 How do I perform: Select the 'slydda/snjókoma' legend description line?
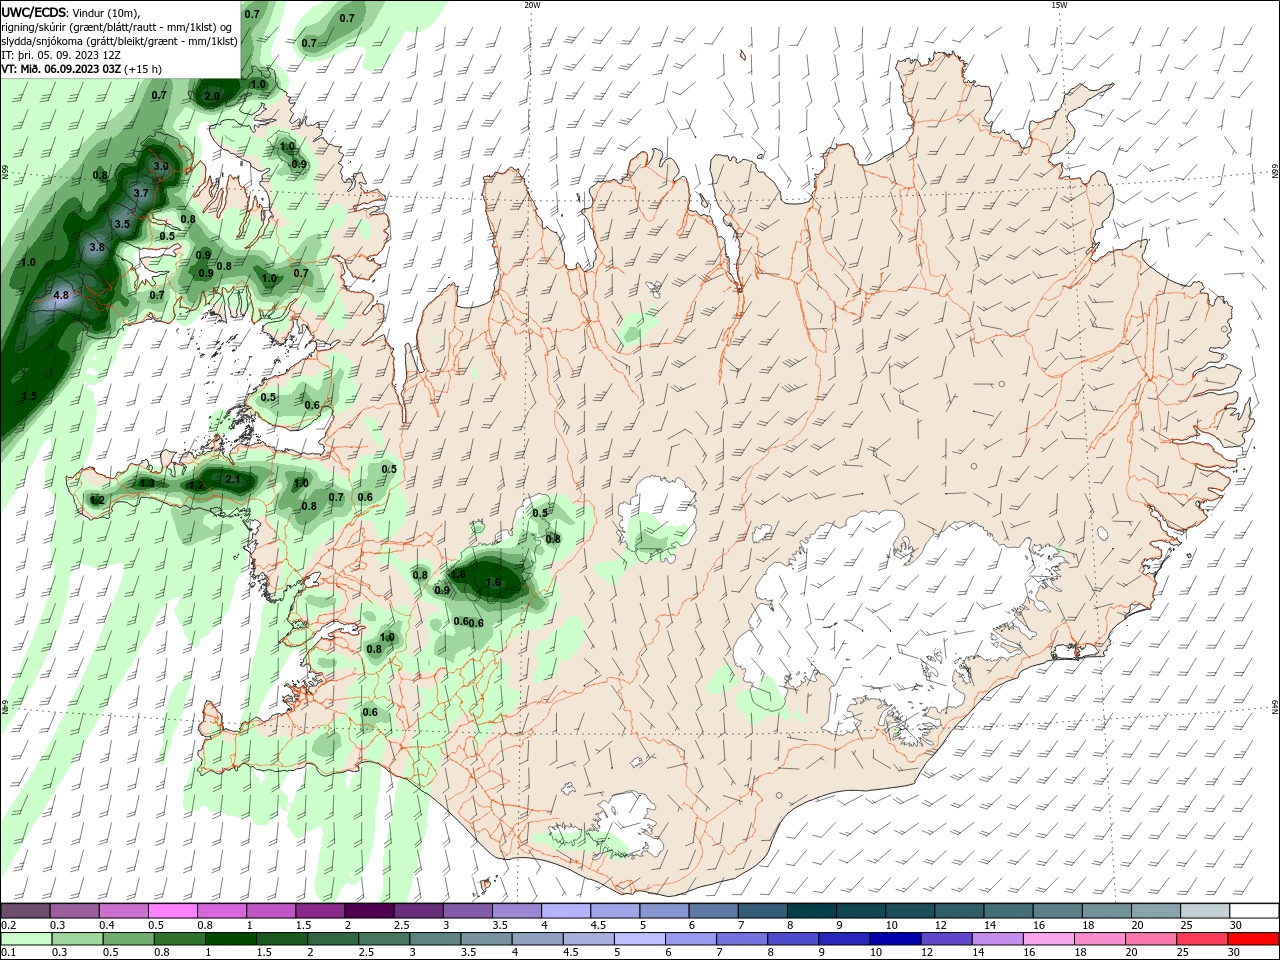click(119, 41)
